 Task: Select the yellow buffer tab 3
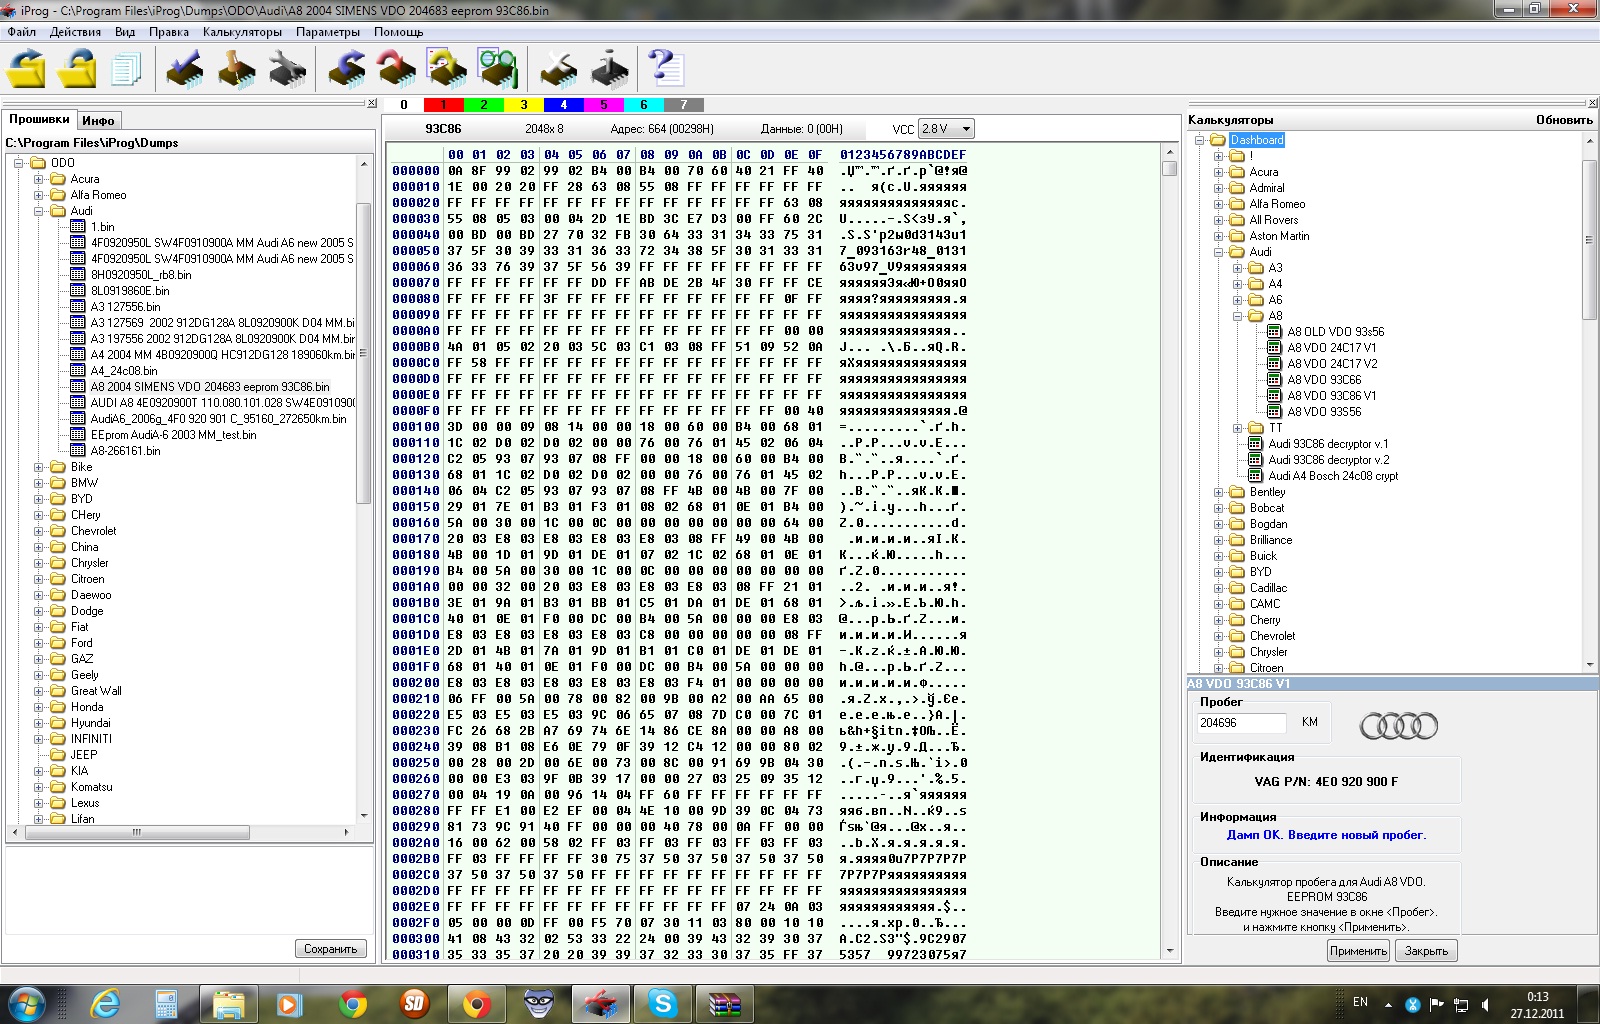pyautogui.click(x=523, y=104)
